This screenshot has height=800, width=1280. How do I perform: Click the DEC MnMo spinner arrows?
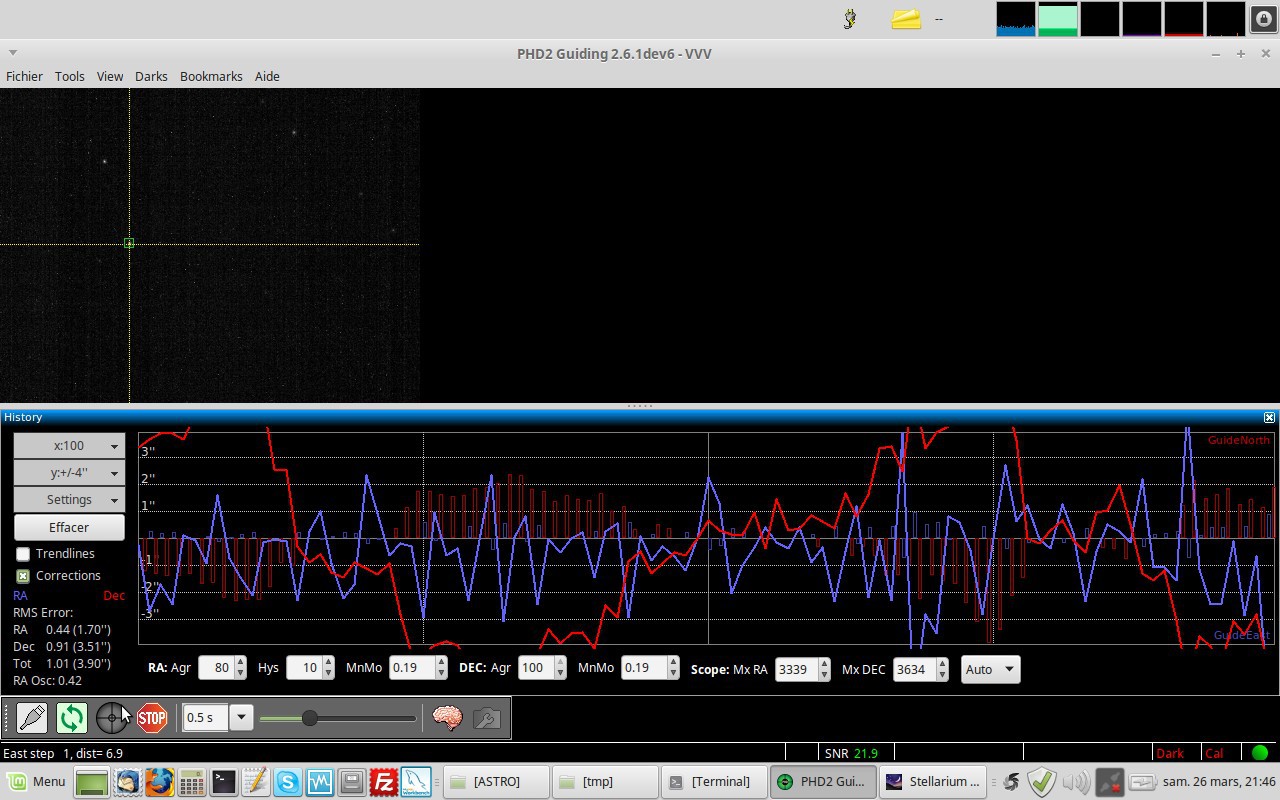coord(673,668)
